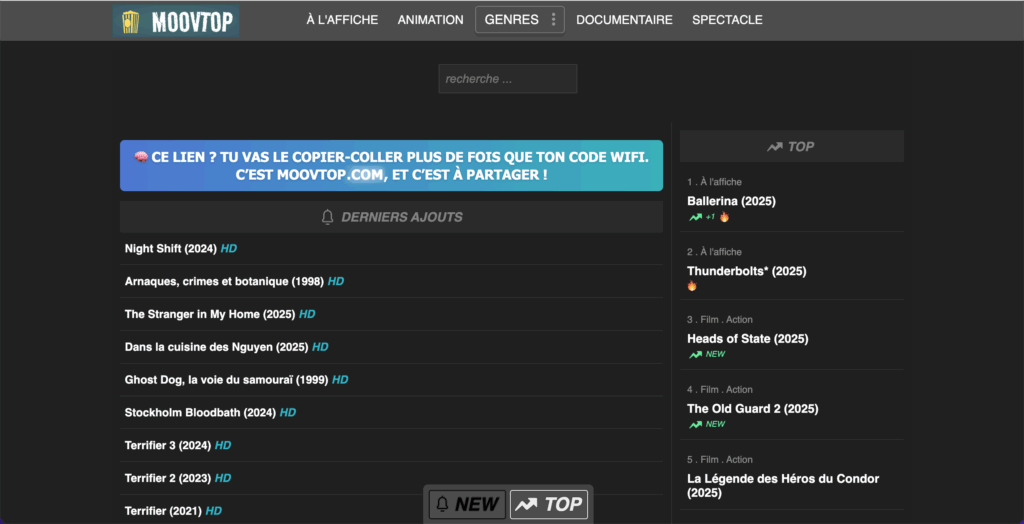The height and width of the screenshot is (524, 1024).
Task: Open Stockholm Bloodbath (2024) movie link
Action: [200, 413]
